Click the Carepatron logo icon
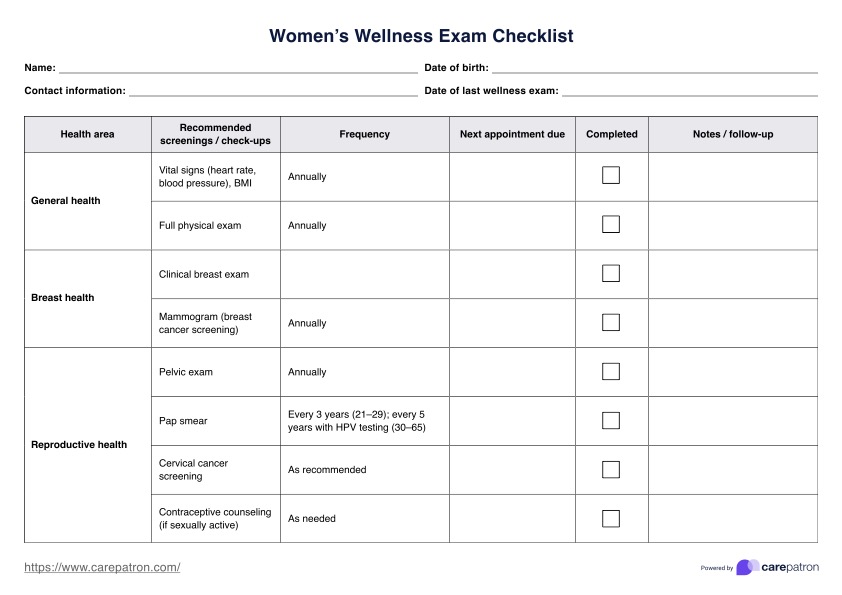 tap(746, 567)
